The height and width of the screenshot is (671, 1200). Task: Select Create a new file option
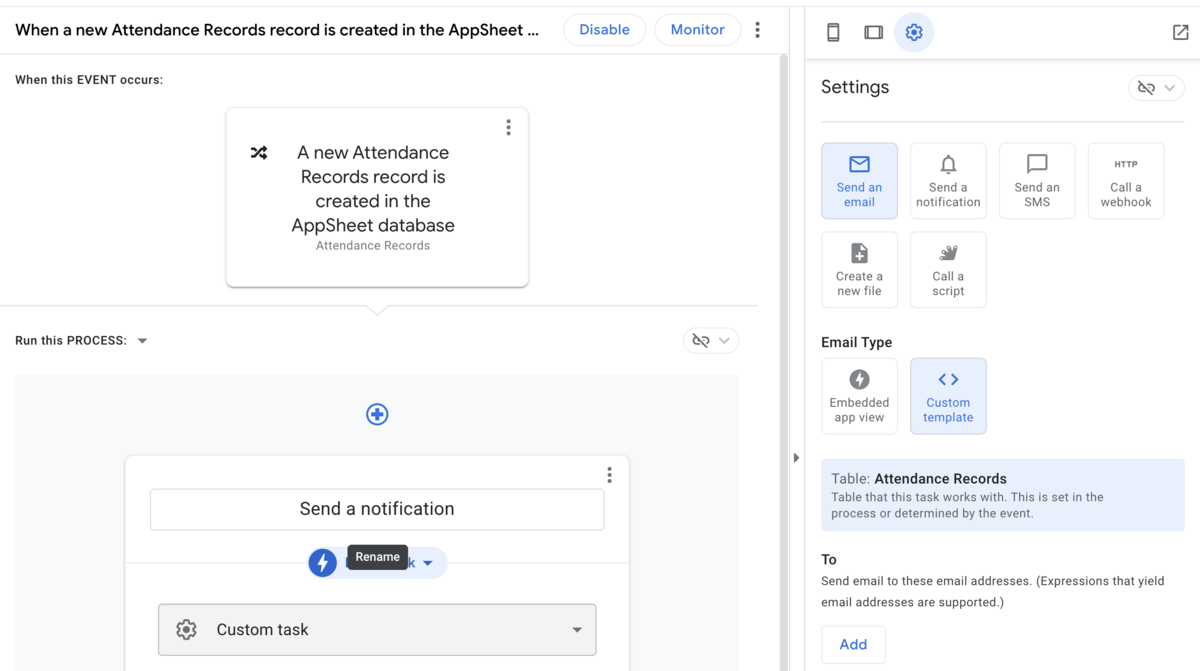pyautogui.click(x=859, y=270)
